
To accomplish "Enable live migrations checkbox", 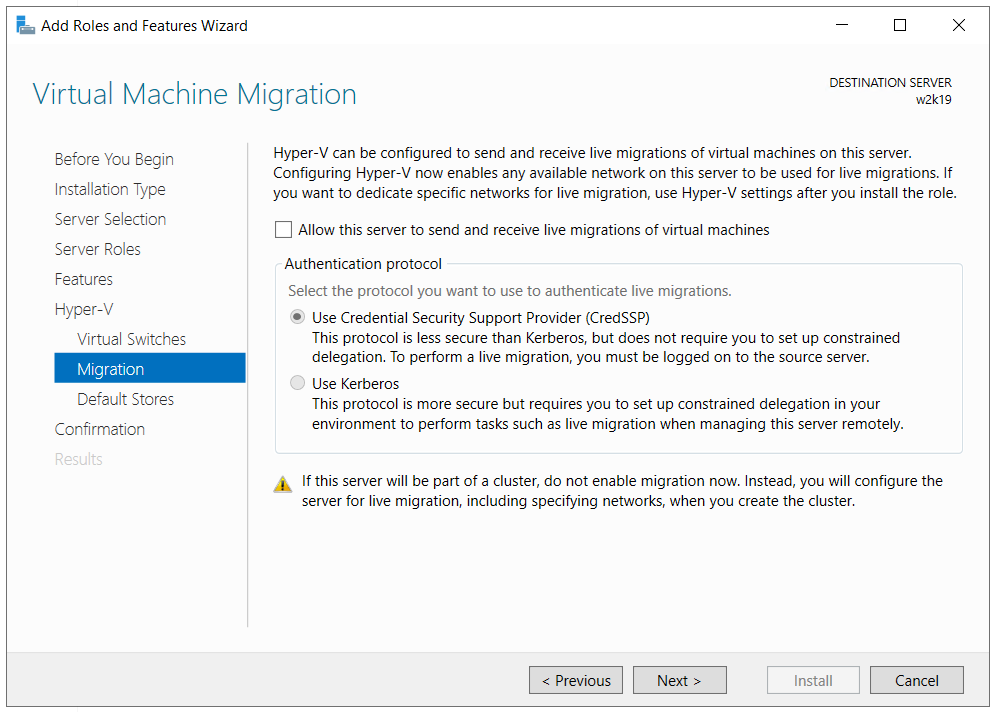I will point(284,230).
